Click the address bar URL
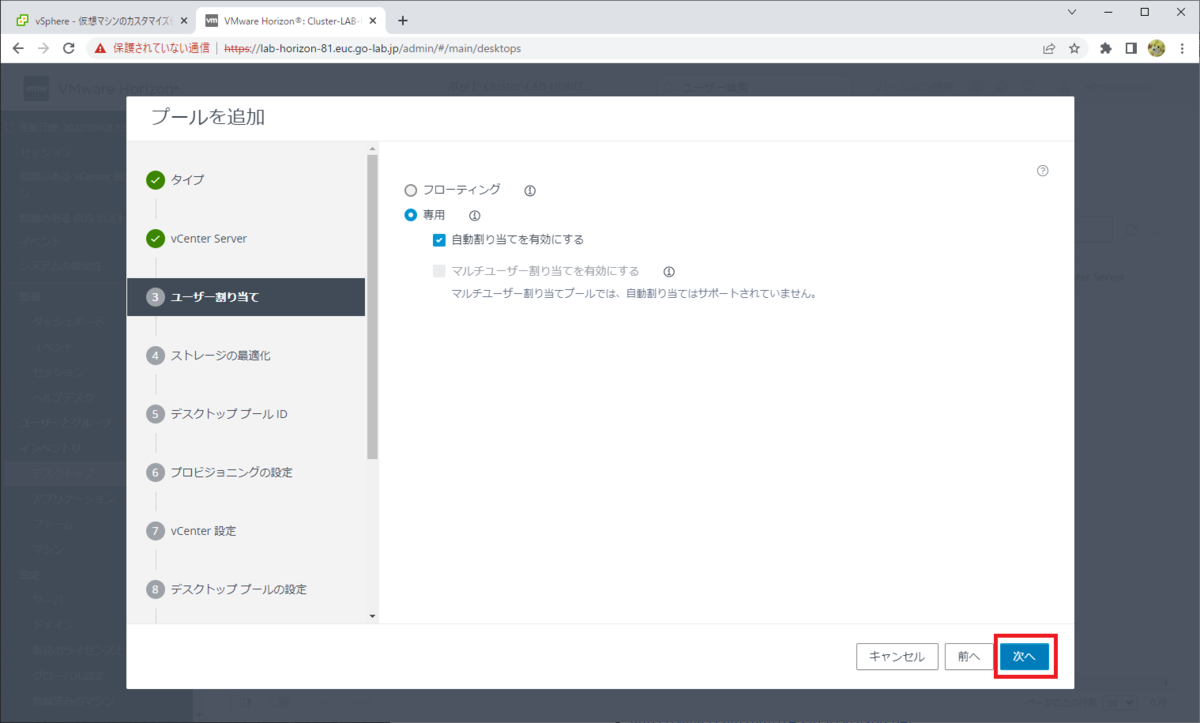 tap(372, 48)
